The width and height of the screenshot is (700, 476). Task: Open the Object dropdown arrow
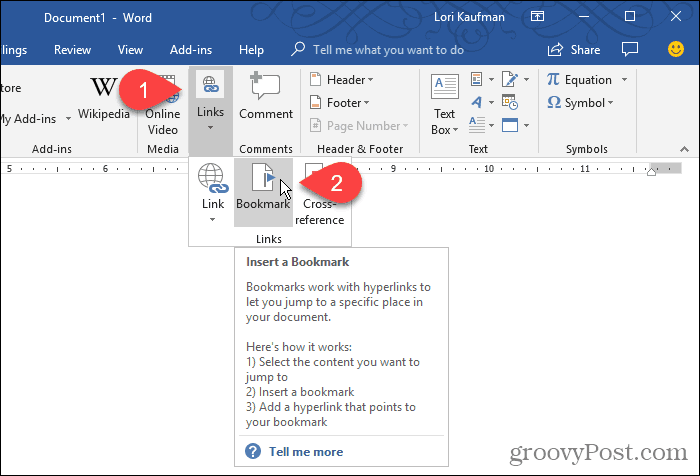[527, 125]
